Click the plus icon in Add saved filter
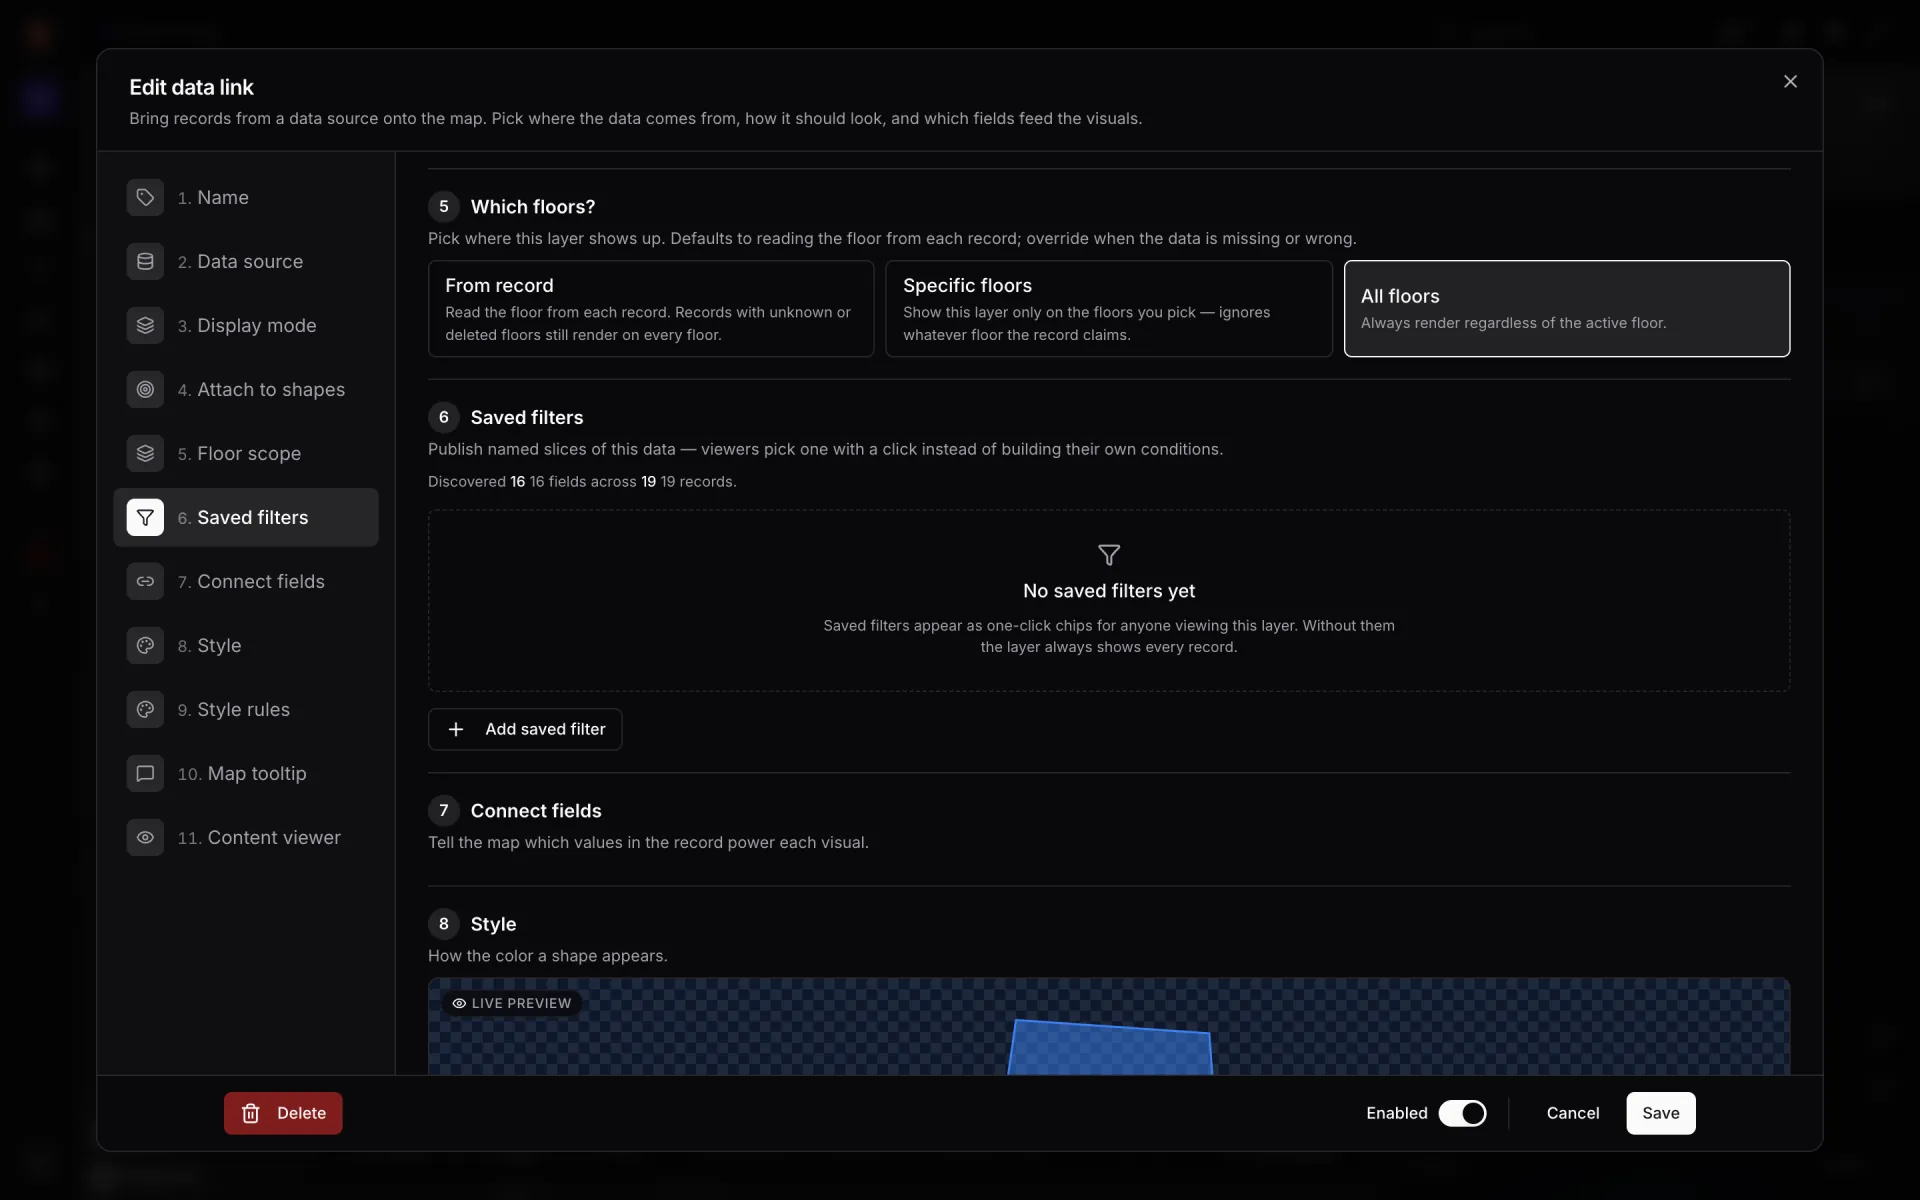 coord(456,729)
